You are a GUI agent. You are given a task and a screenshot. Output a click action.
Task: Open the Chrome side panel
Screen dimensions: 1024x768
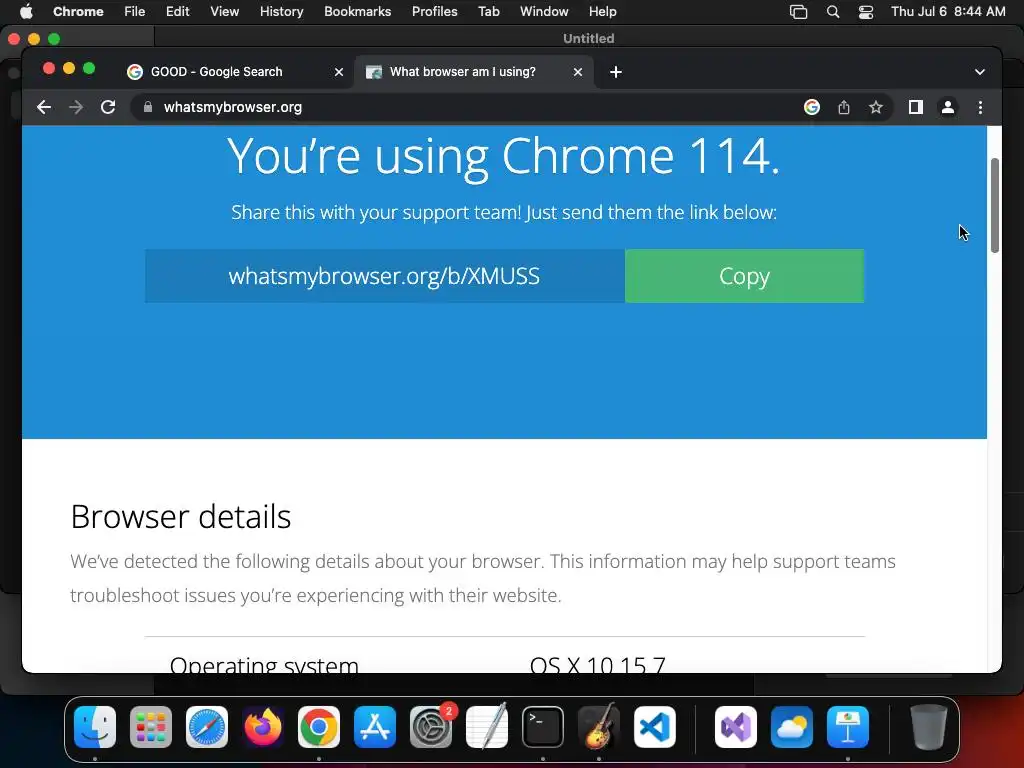pyautogui.click(x=916, y=107)
